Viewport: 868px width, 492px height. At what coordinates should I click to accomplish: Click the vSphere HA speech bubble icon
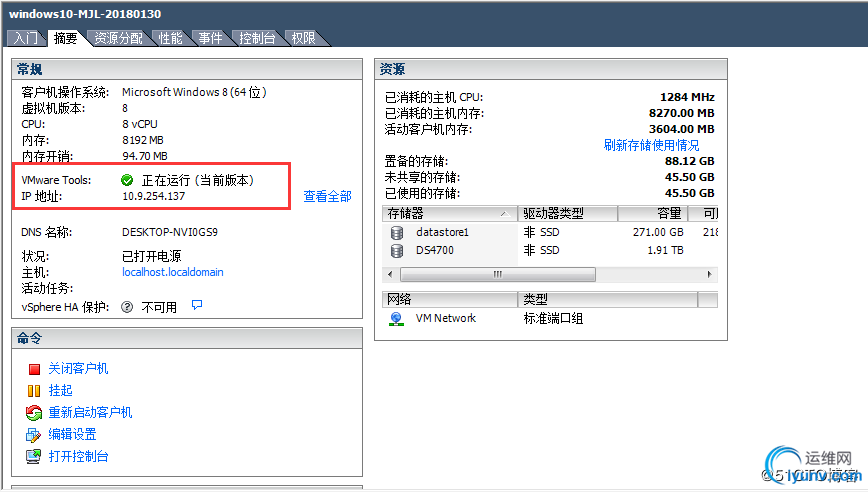(x=197, y=304)
